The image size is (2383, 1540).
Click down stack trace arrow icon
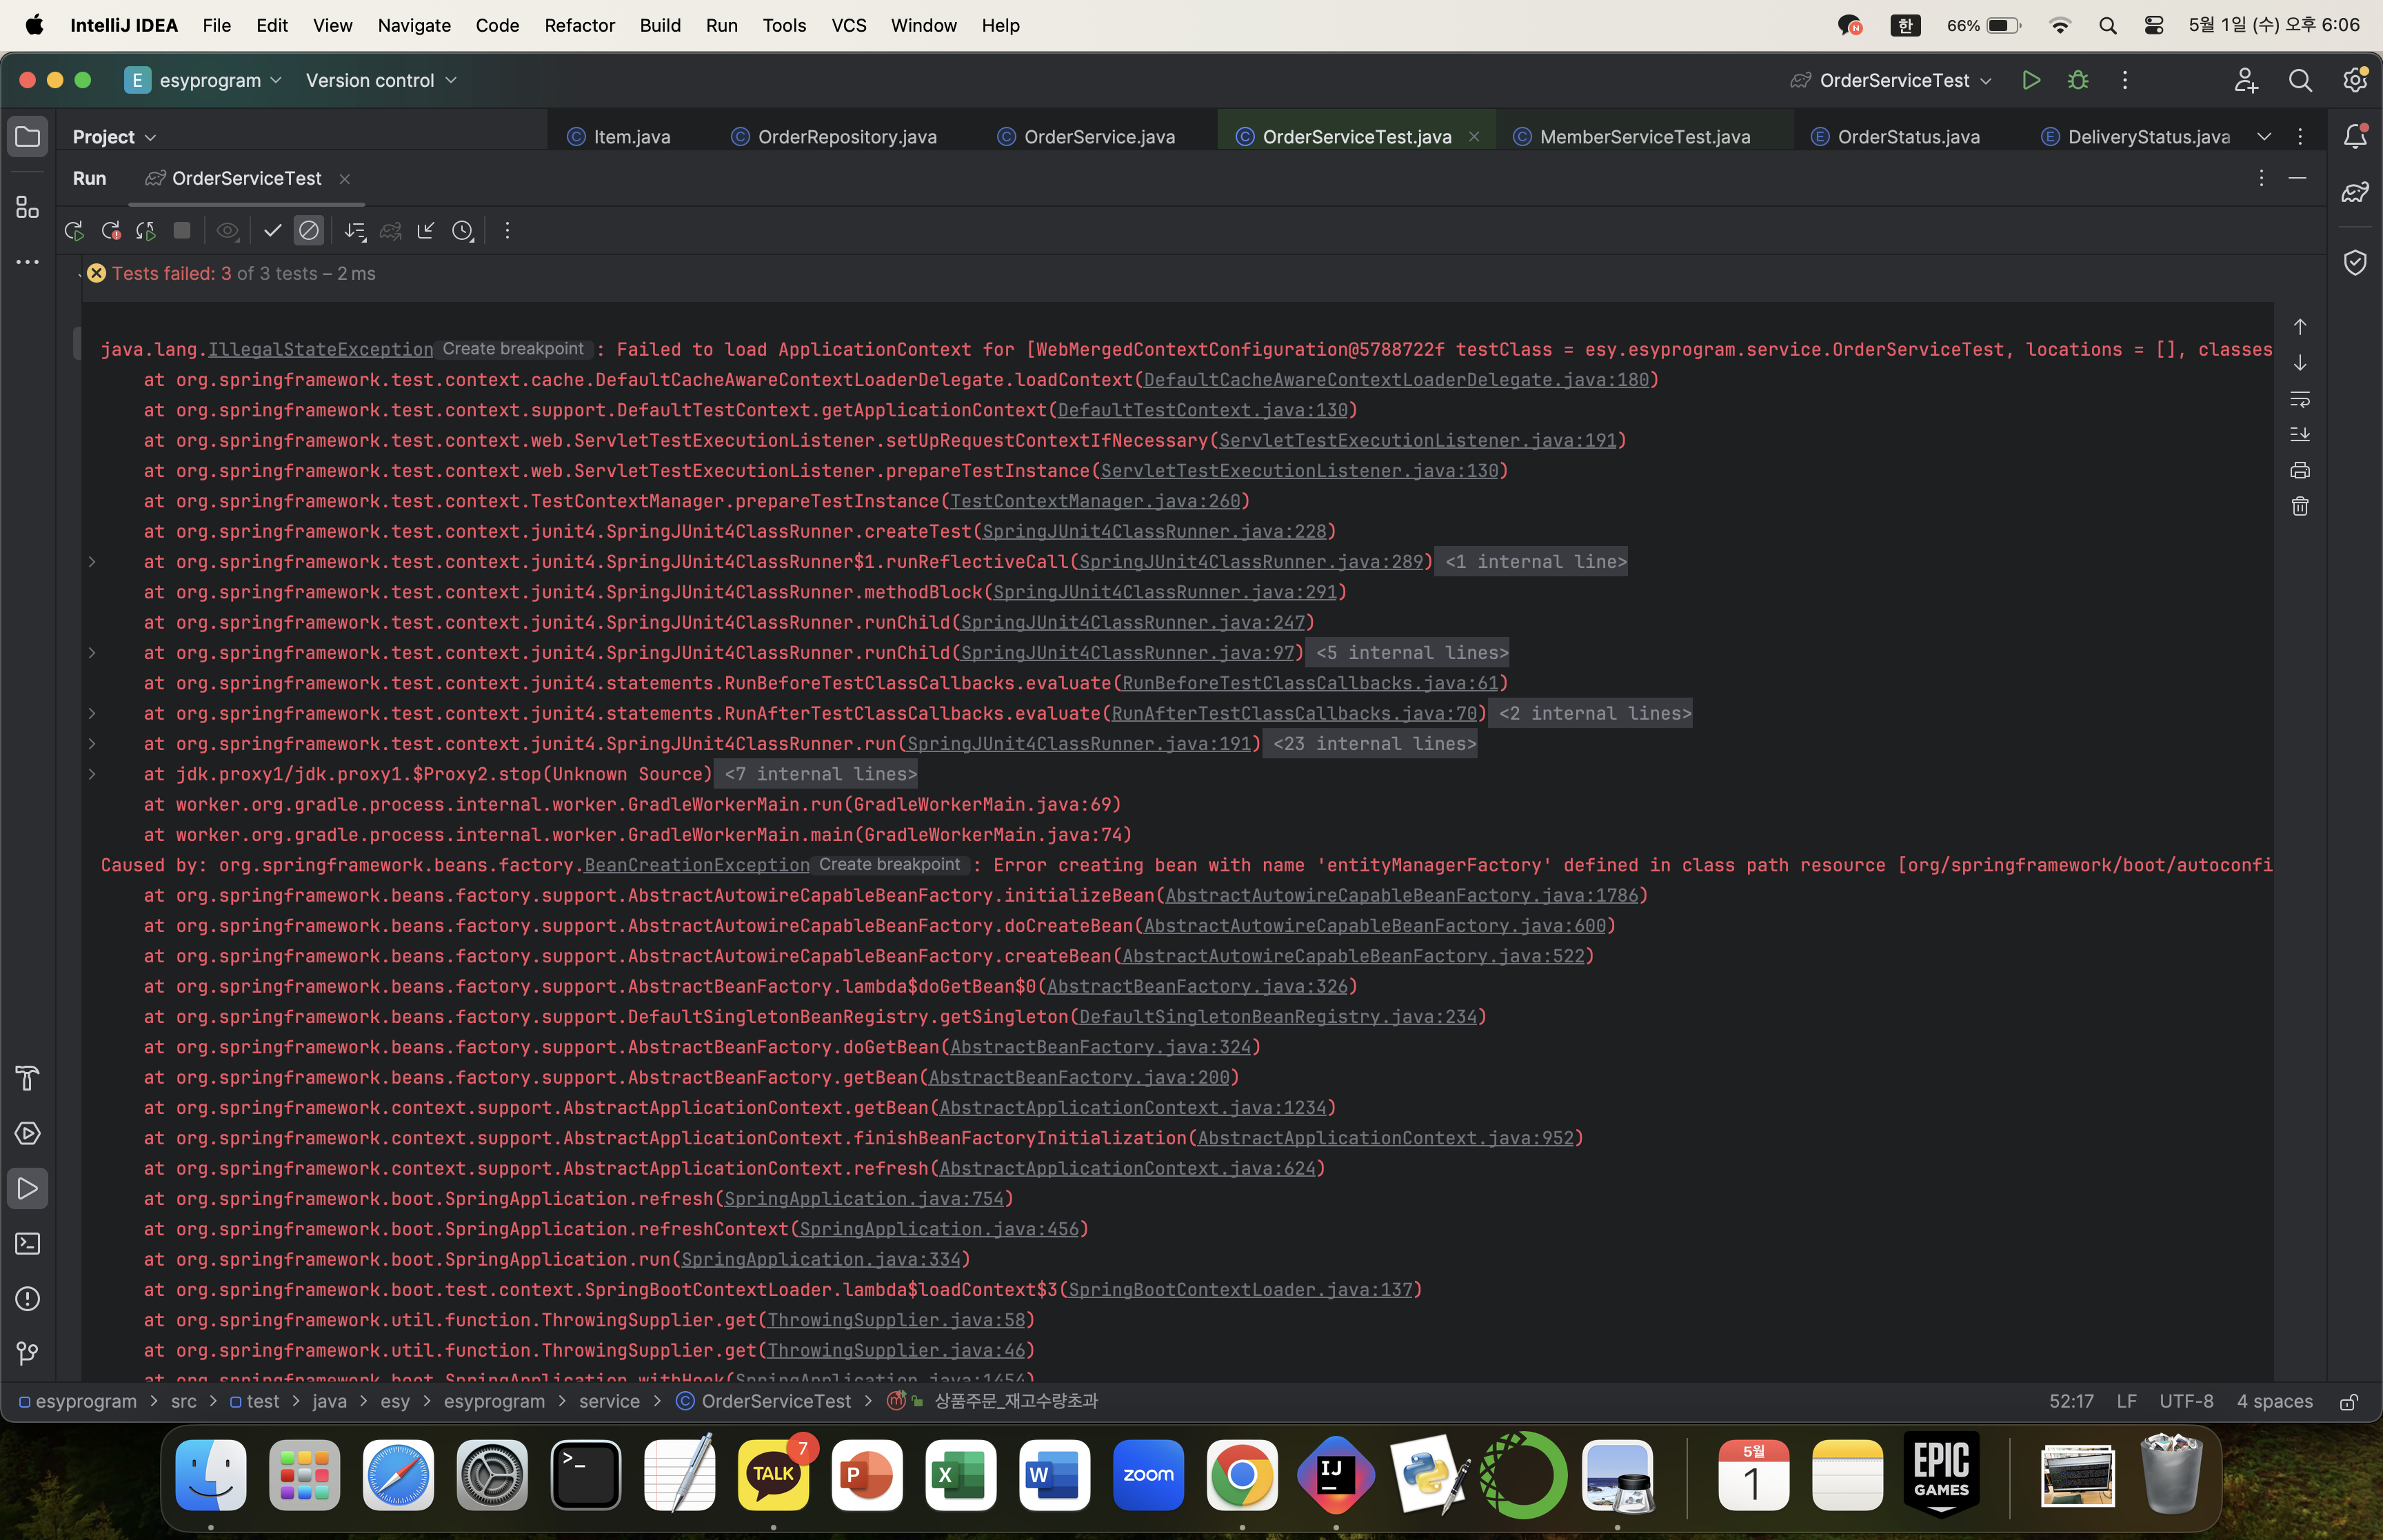tap(2300, 363)
